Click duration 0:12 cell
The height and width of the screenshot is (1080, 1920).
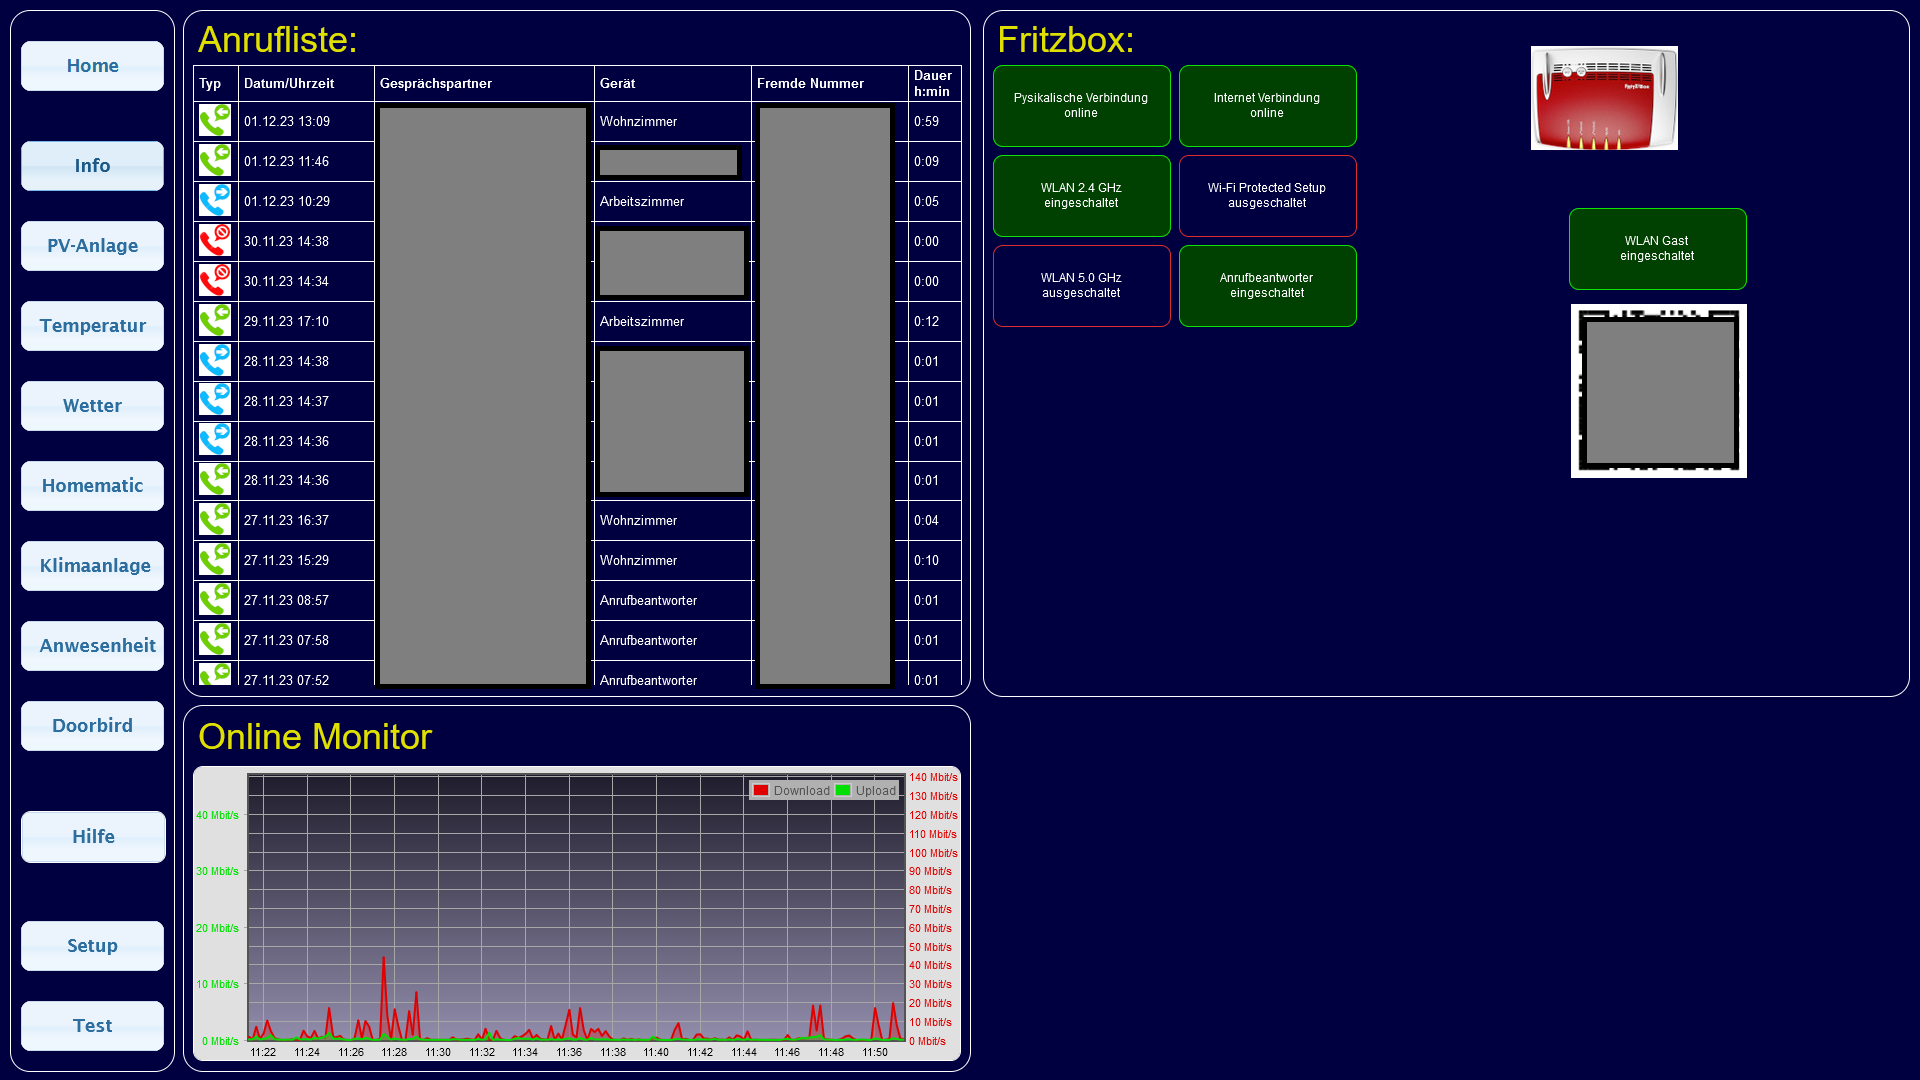(934, 322)
